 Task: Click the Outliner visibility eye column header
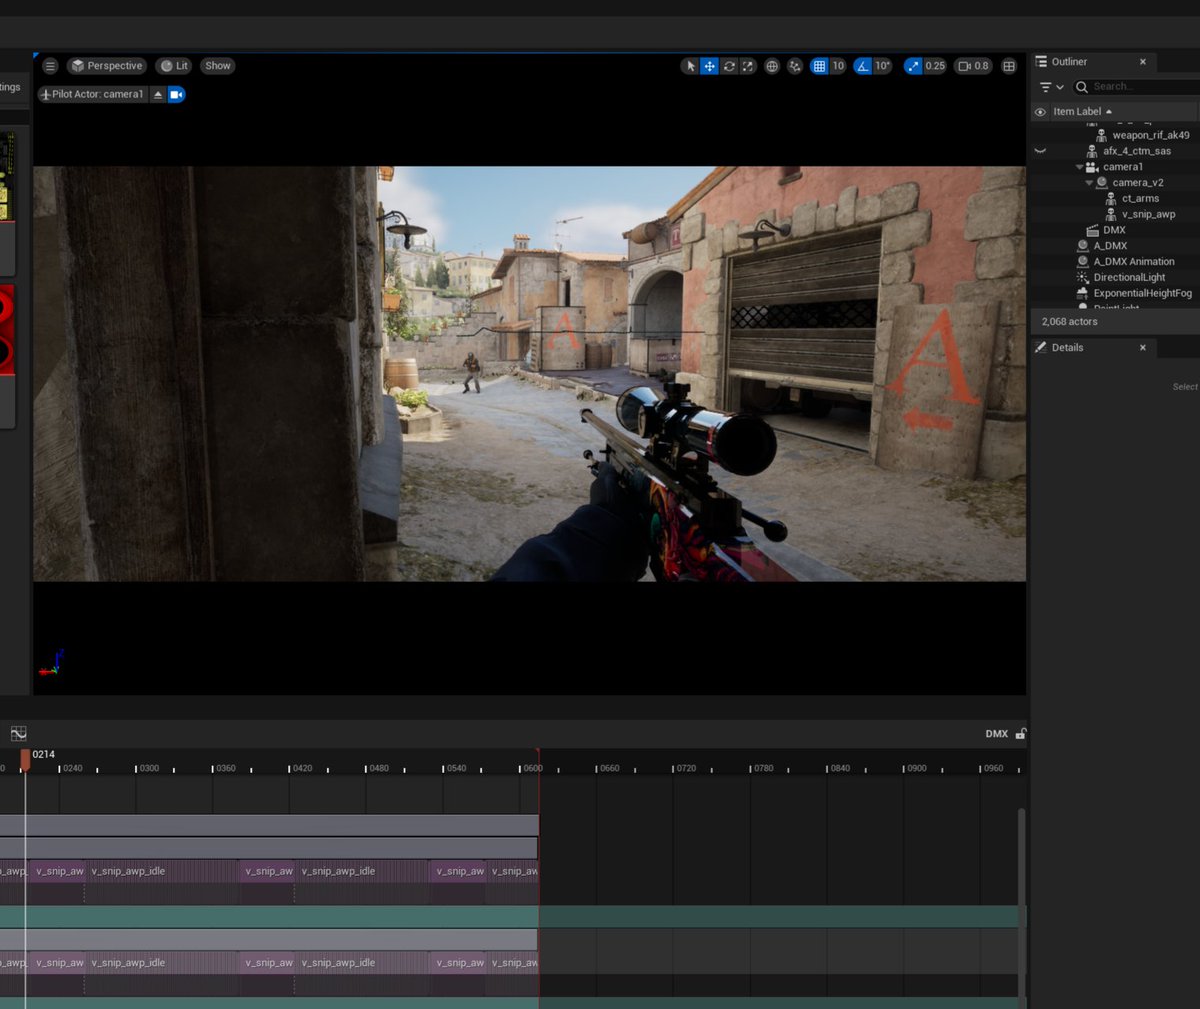(1040, 112)
